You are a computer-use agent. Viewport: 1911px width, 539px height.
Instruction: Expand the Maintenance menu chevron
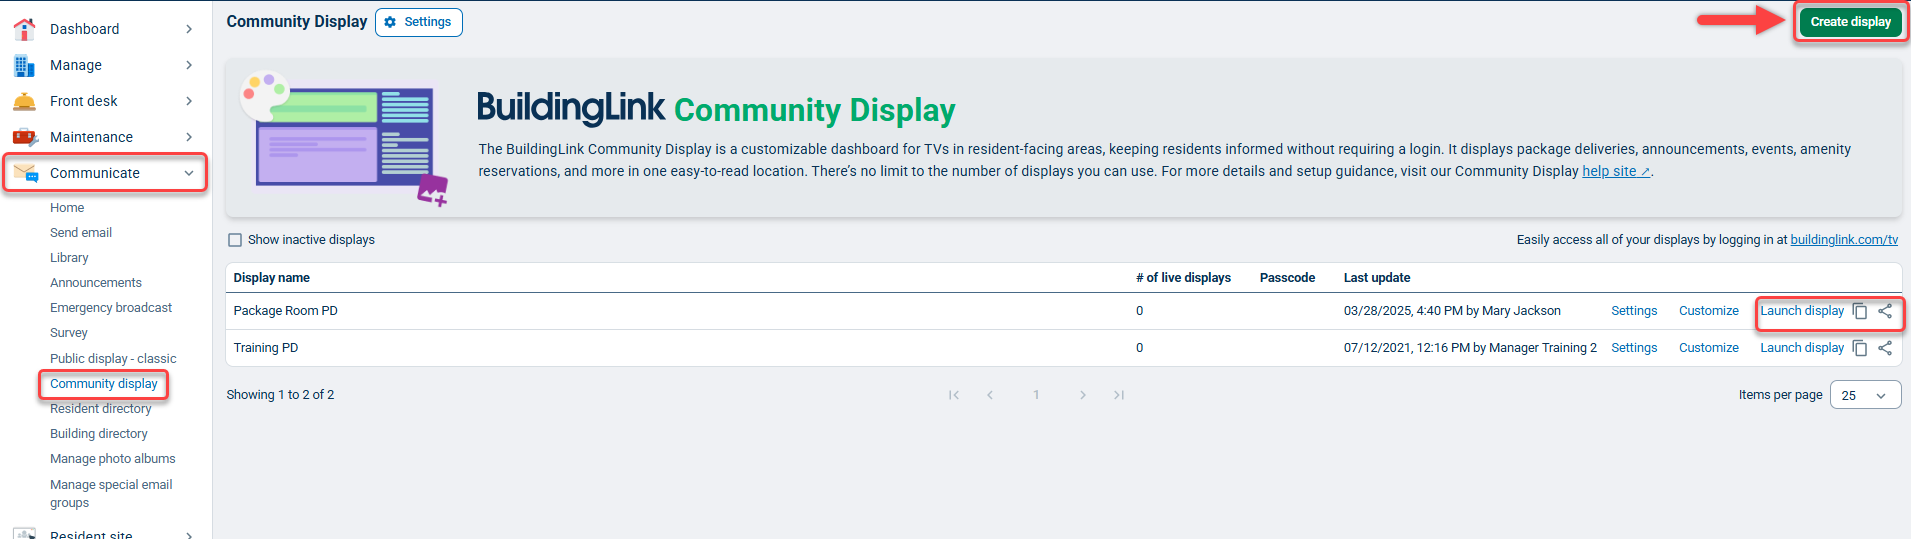click(189, 137)
